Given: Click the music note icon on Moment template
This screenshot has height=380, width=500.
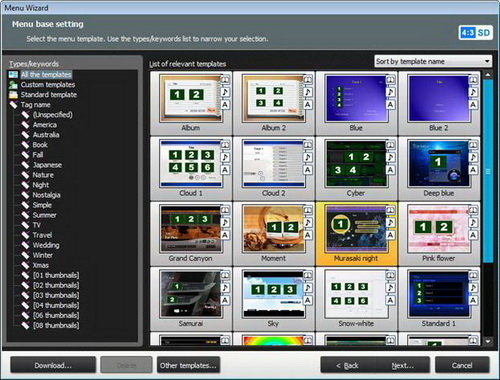Looking at the screenshot, I should [308, 222].
